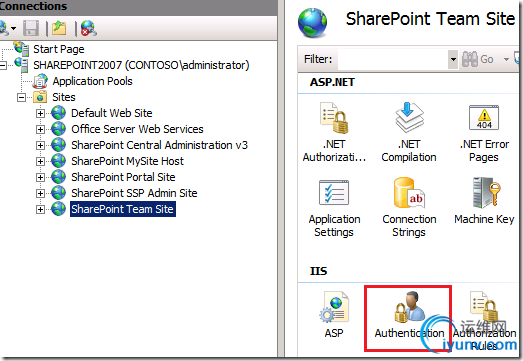Open .NET Authorization Rules feature
This screenshot has width=523, height=361.
coord(334,132)
